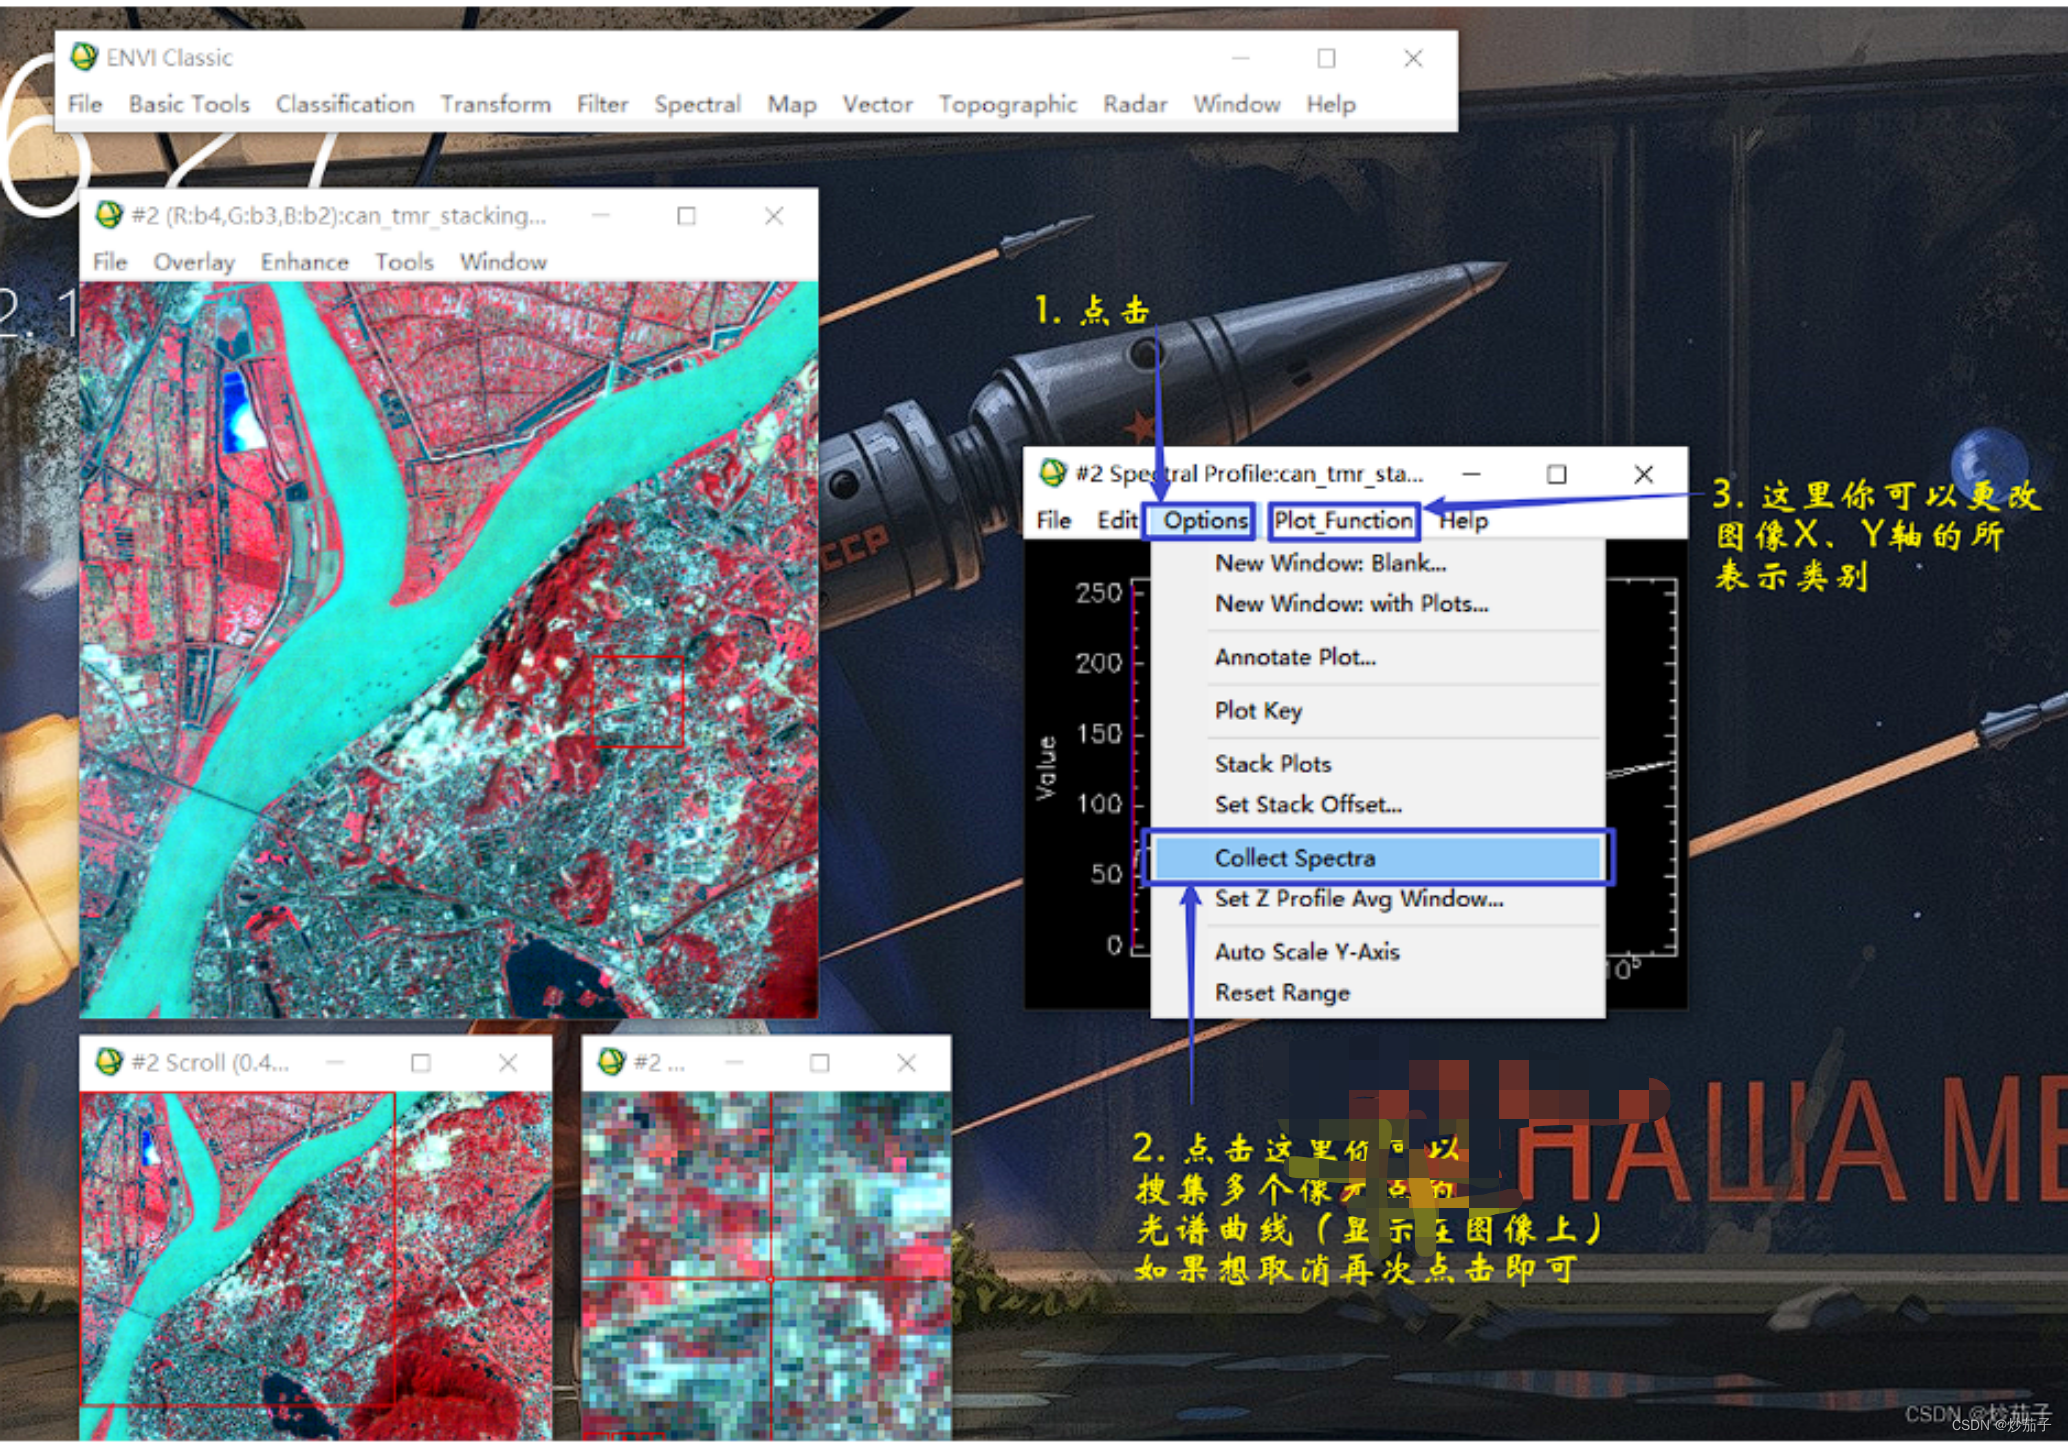Toggle Plot Key display

point(1257,710)
